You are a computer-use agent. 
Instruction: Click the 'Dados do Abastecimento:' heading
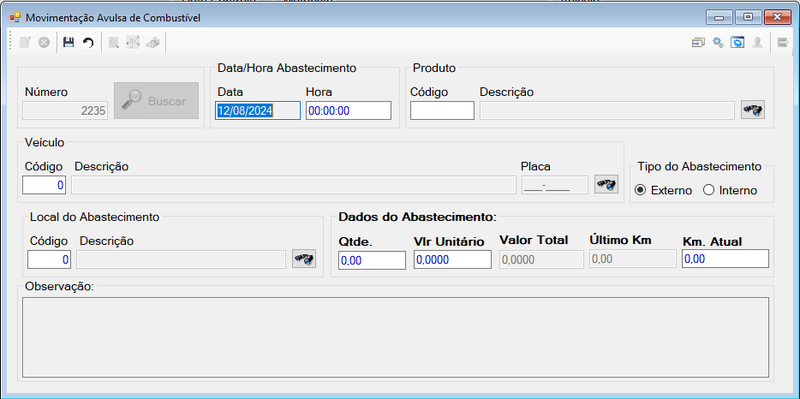coord(417,217)
